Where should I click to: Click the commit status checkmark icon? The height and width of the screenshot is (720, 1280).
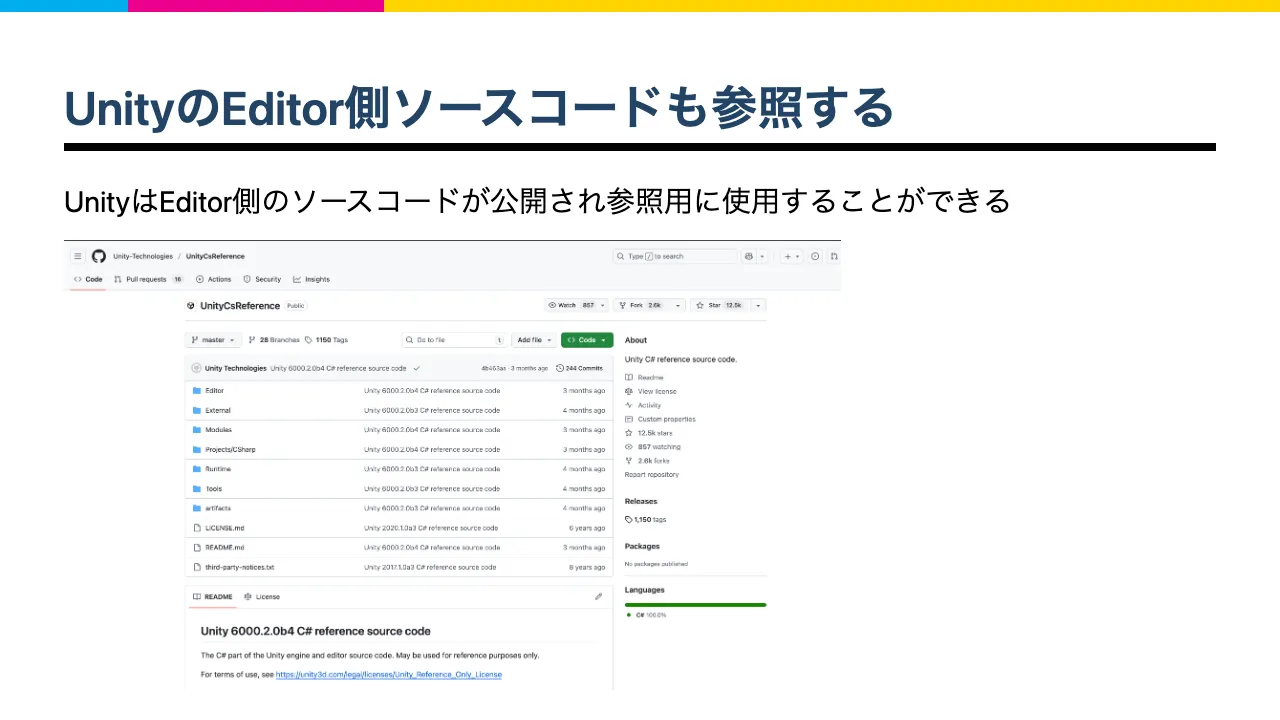[416, 368]
